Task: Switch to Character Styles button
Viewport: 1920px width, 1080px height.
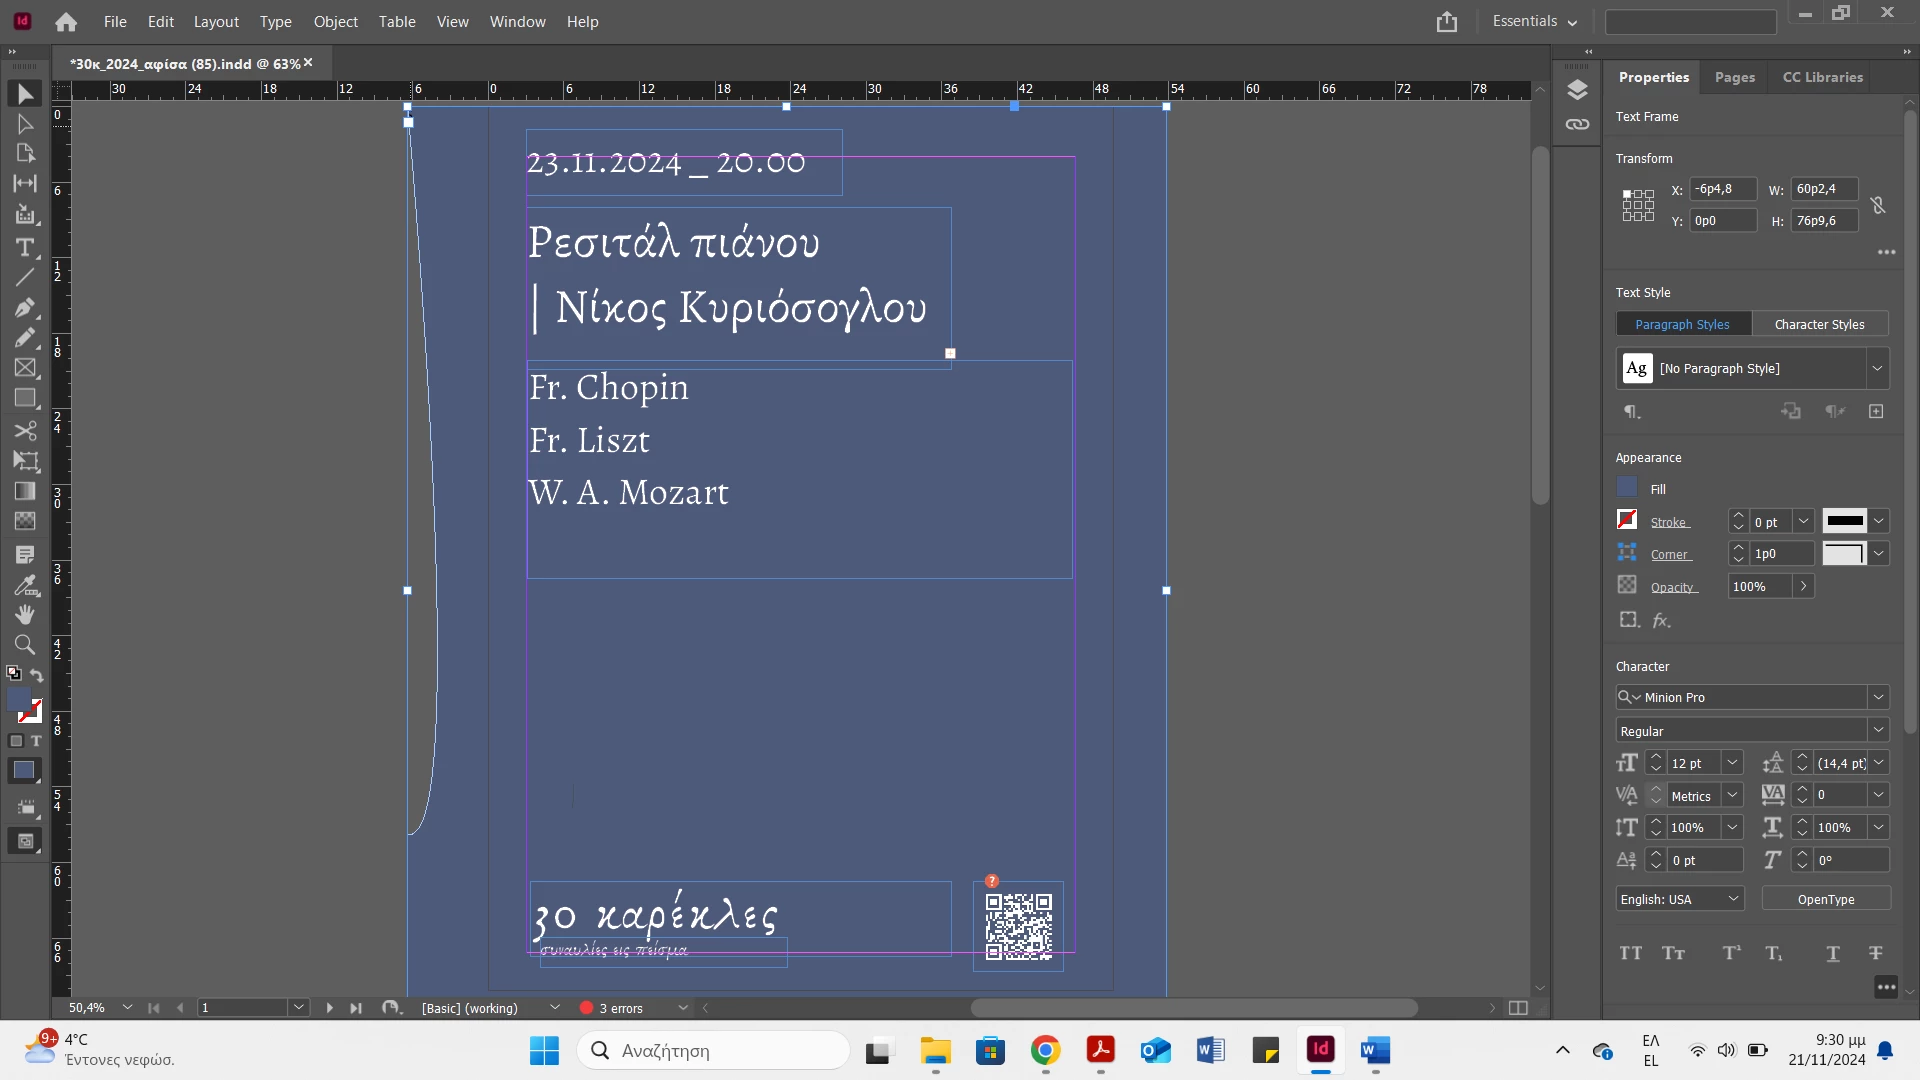Action: [x=1819, y=324]
